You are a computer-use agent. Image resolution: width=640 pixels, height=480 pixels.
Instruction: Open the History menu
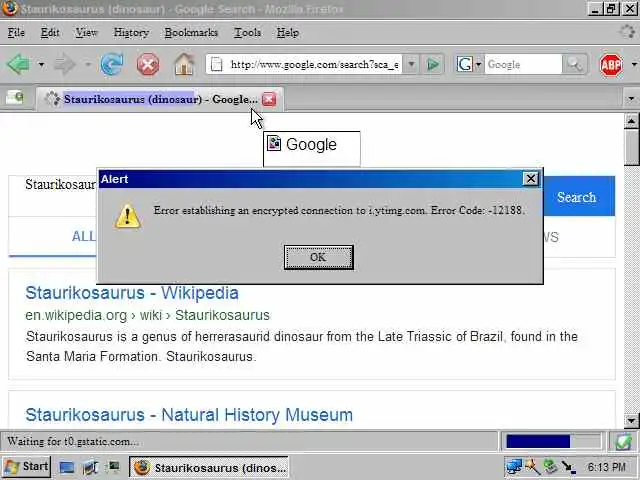point(131,32)
